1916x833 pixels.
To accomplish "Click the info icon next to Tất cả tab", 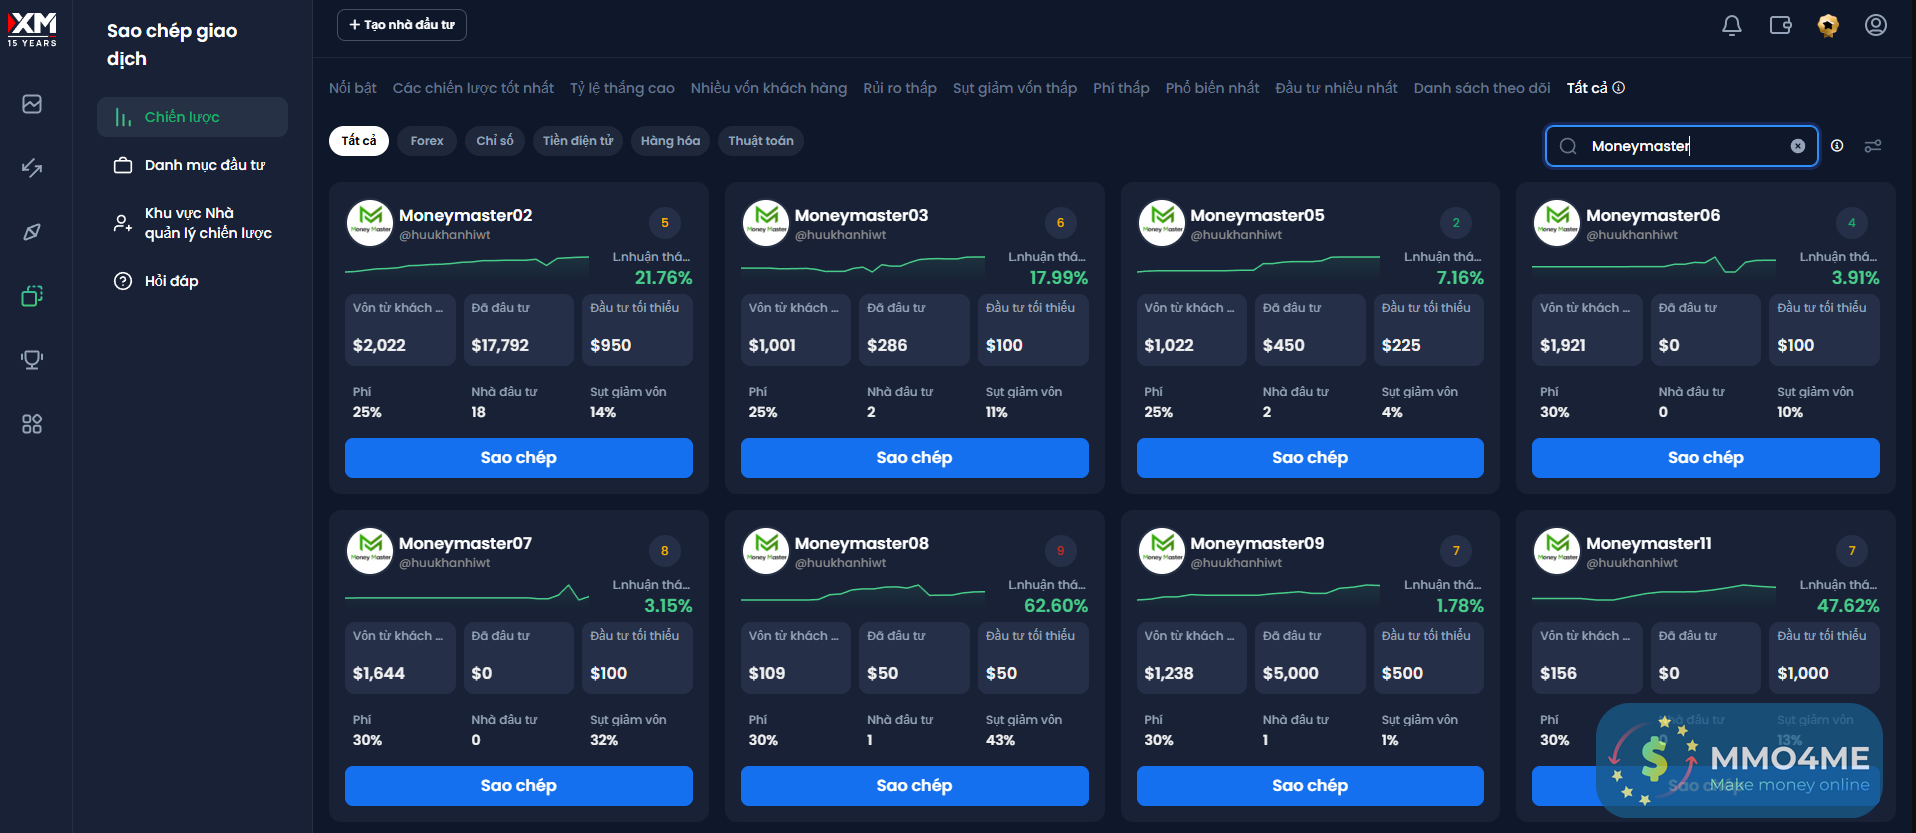I will 1619,88.
